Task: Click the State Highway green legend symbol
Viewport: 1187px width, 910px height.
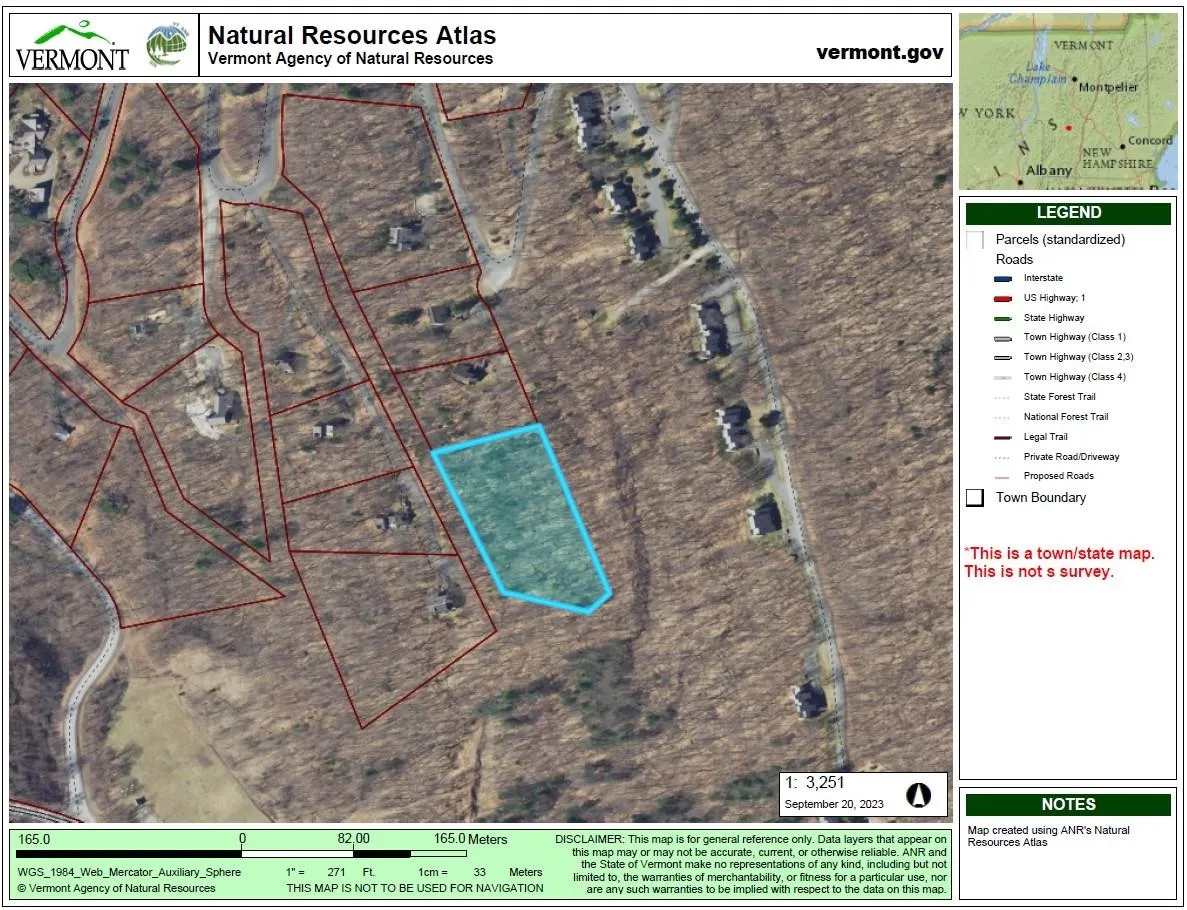Action: click(x=1003, y=318)
